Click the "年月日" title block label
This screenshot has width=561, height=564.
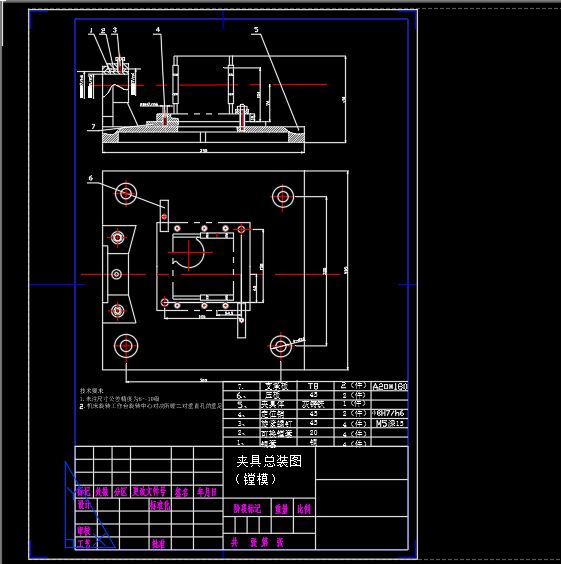click(207, 492)
